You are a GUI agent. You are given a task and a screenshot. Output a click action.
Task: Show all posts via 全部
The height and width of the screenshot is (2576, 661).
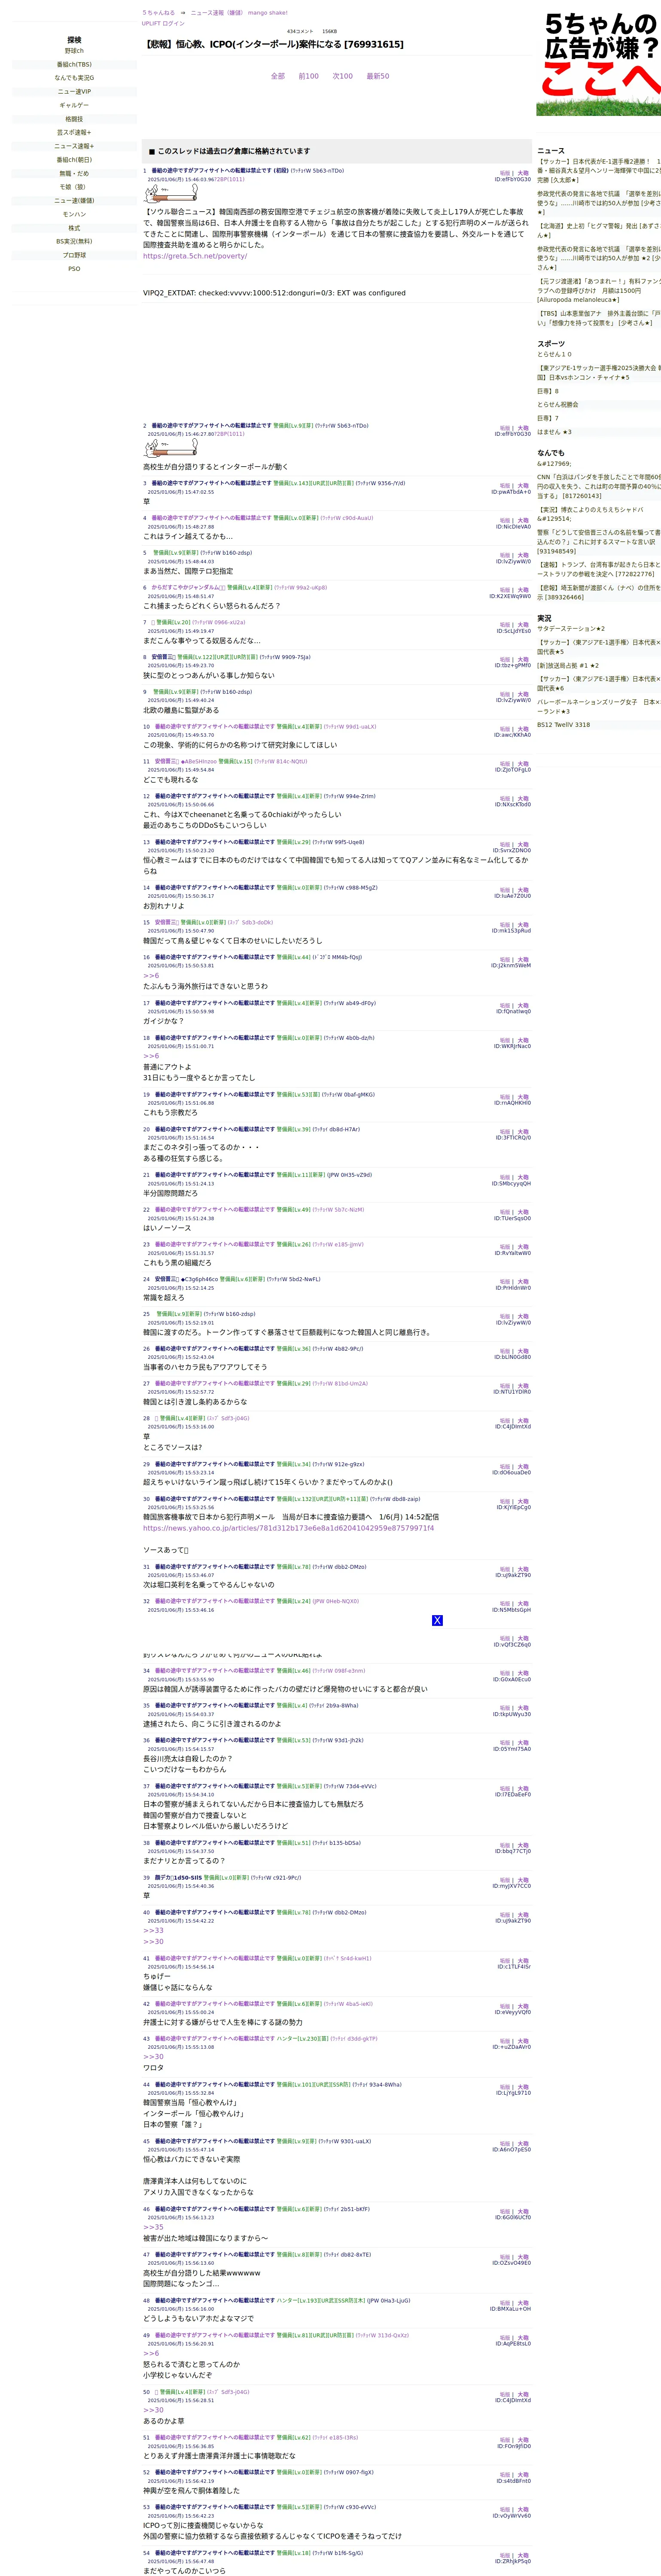(x=278, y=76)
